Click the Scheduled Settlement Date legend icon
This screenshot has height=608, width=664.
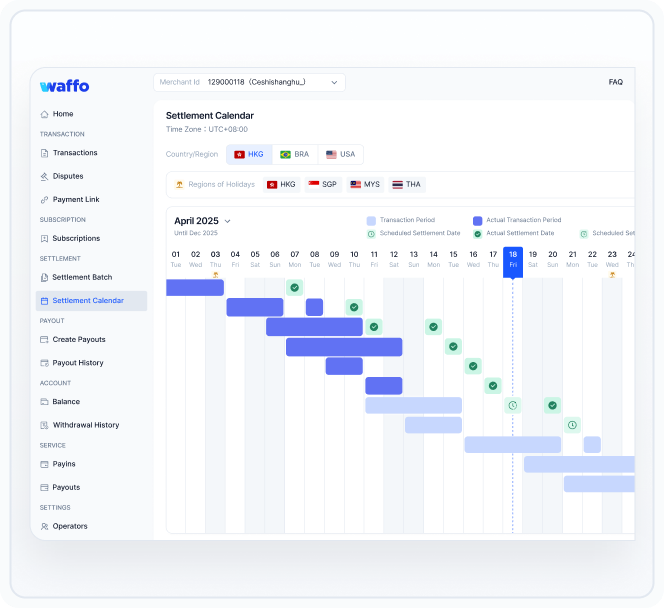coord(371,234)
